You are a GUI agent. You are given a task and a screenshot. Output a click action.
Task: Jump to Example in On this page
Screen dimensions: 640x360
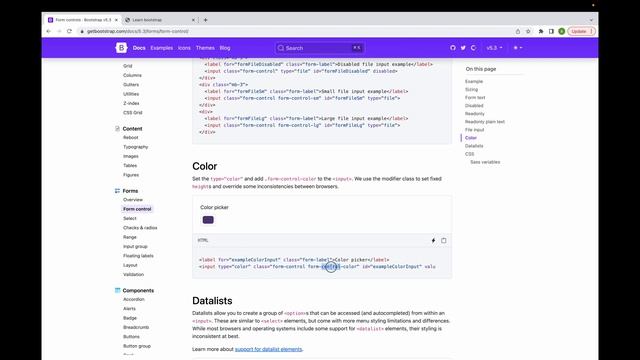pyautogui.click(x=474, y=81)
